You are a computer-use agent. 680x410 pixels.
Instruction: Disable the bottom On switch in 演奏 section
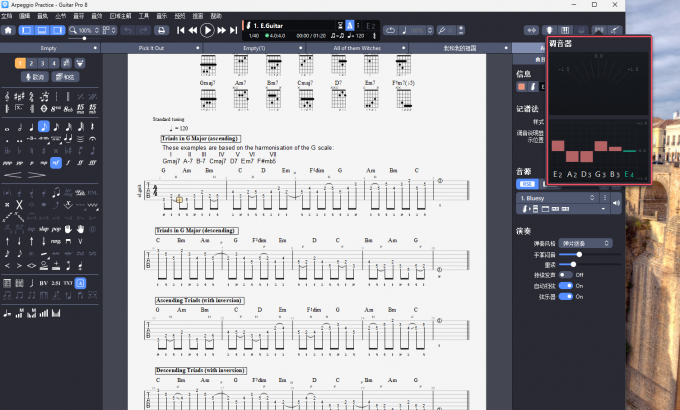566,296
